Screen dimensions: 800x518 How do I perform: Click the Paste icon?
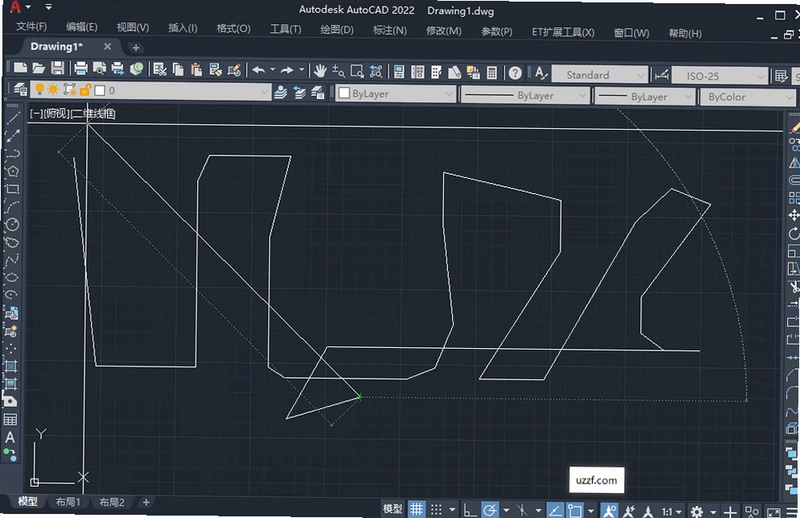[x=196, y=69]
